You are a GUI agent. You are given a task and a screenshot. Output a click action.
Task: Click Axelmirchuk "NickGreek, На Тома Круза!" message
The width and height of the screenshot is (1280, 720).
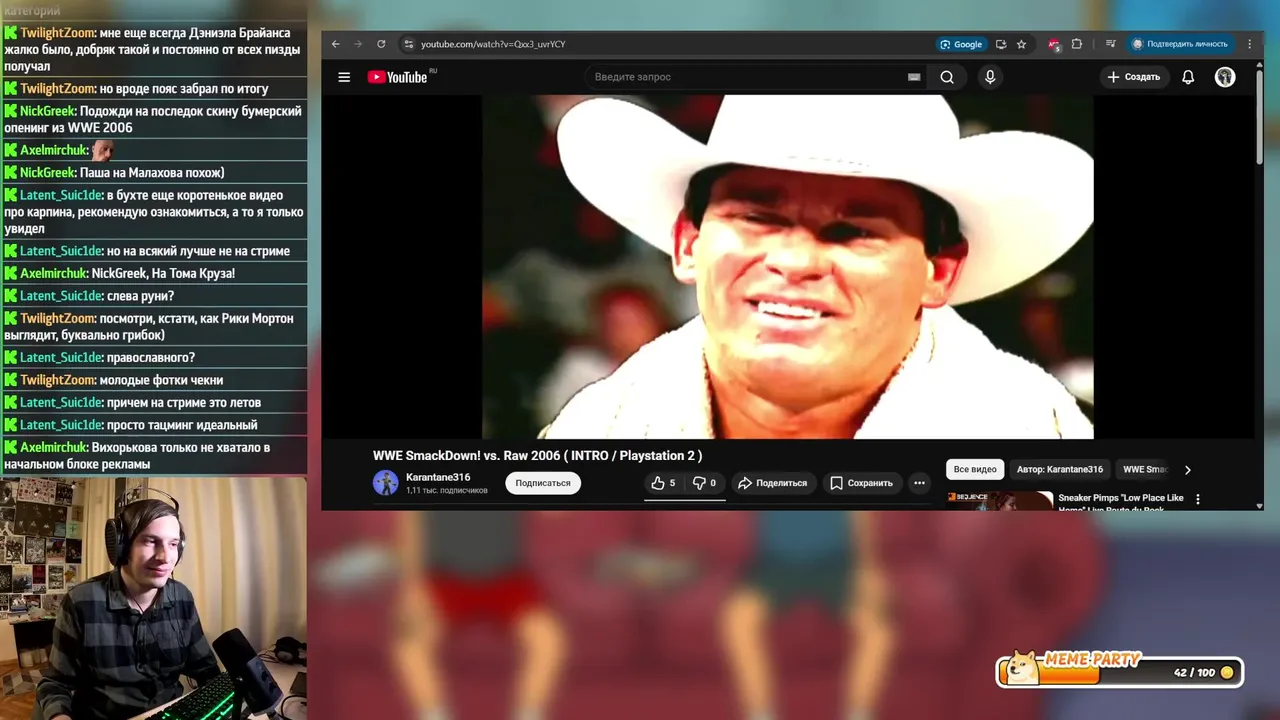click(154, 273)
